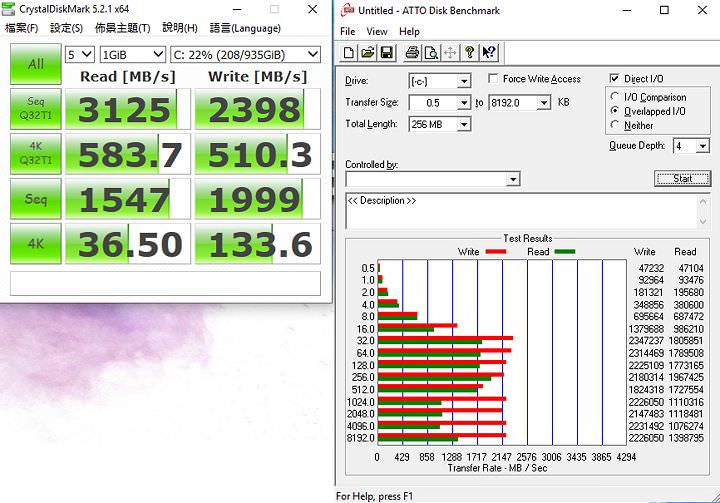Screen dimensions: 720x503
Task: Open the 說明(H) menu in CrystalDiskMark
Action: [180, 28]
